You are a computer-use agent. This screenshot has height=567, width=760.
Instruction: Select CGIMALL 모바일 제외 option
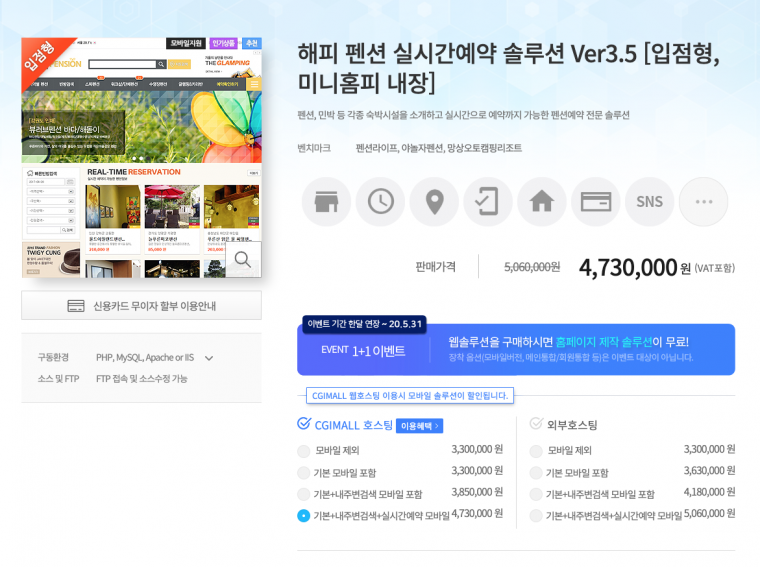[x=304, y=451]
